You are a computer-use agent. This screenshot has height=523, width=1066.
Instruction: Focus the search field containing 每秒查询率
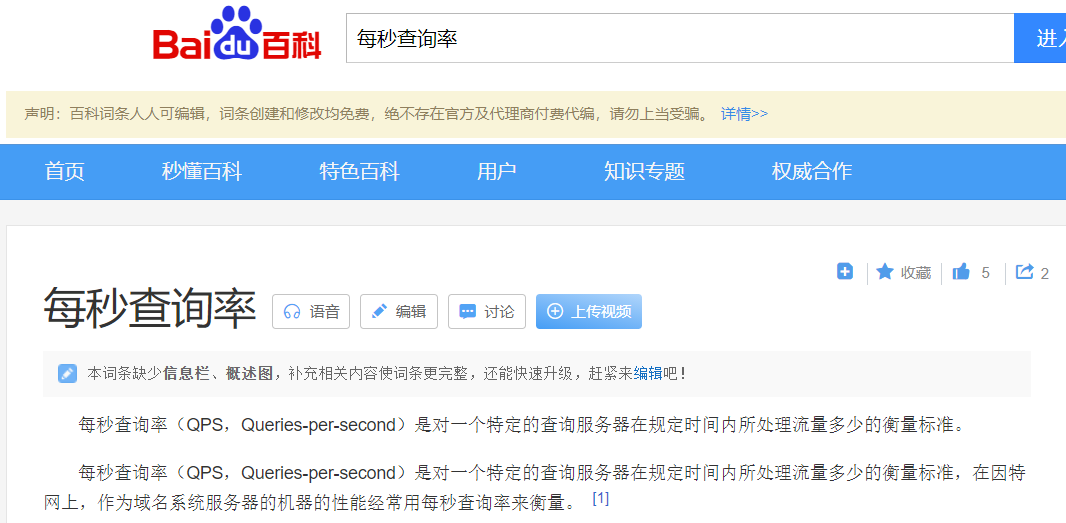(680, 39)
